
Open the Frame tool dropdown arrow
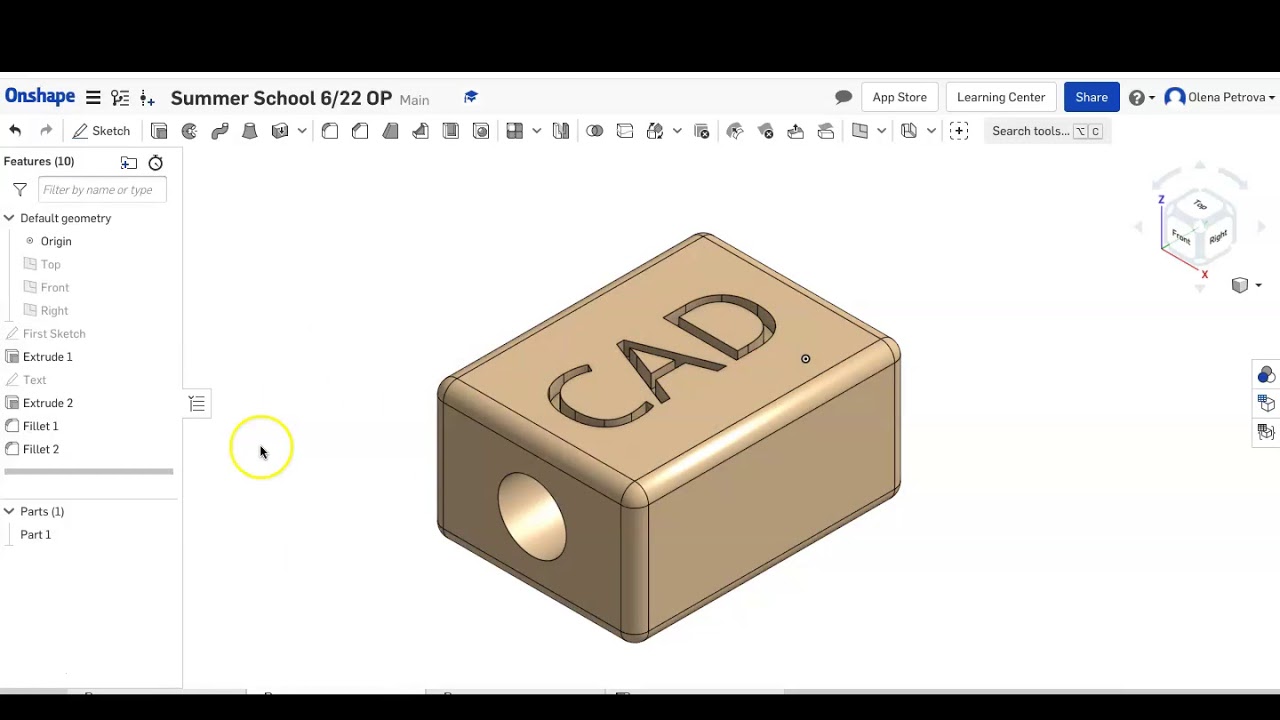(931, 131)
